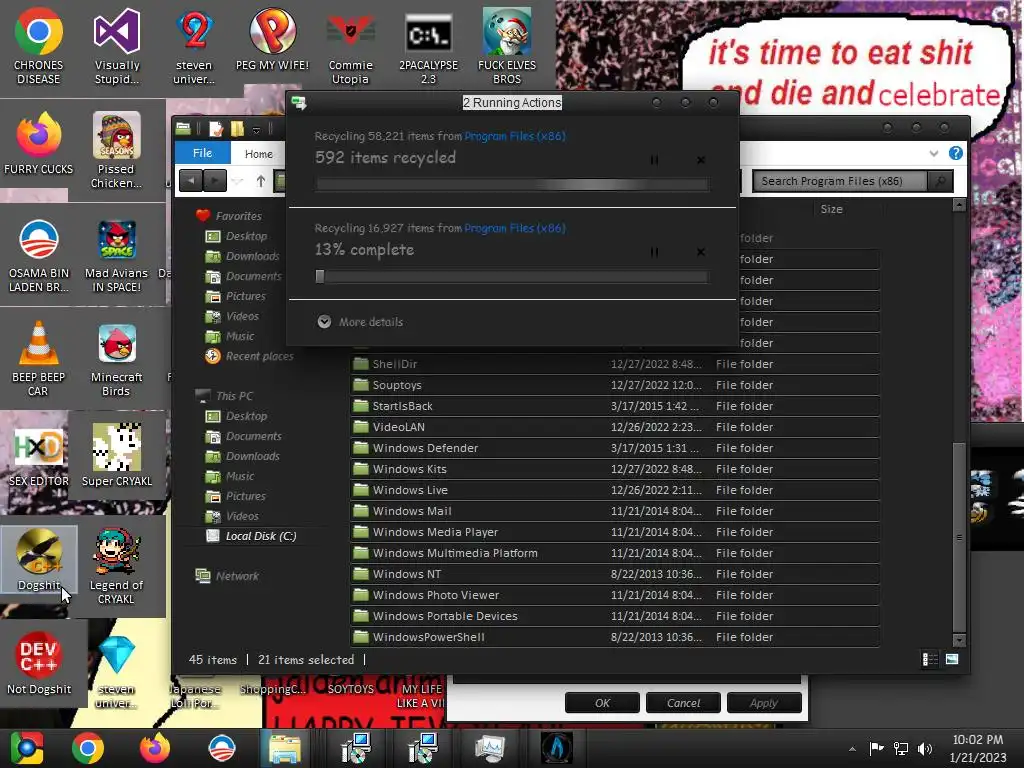Open the volume control in system tray

pos(925,749)
